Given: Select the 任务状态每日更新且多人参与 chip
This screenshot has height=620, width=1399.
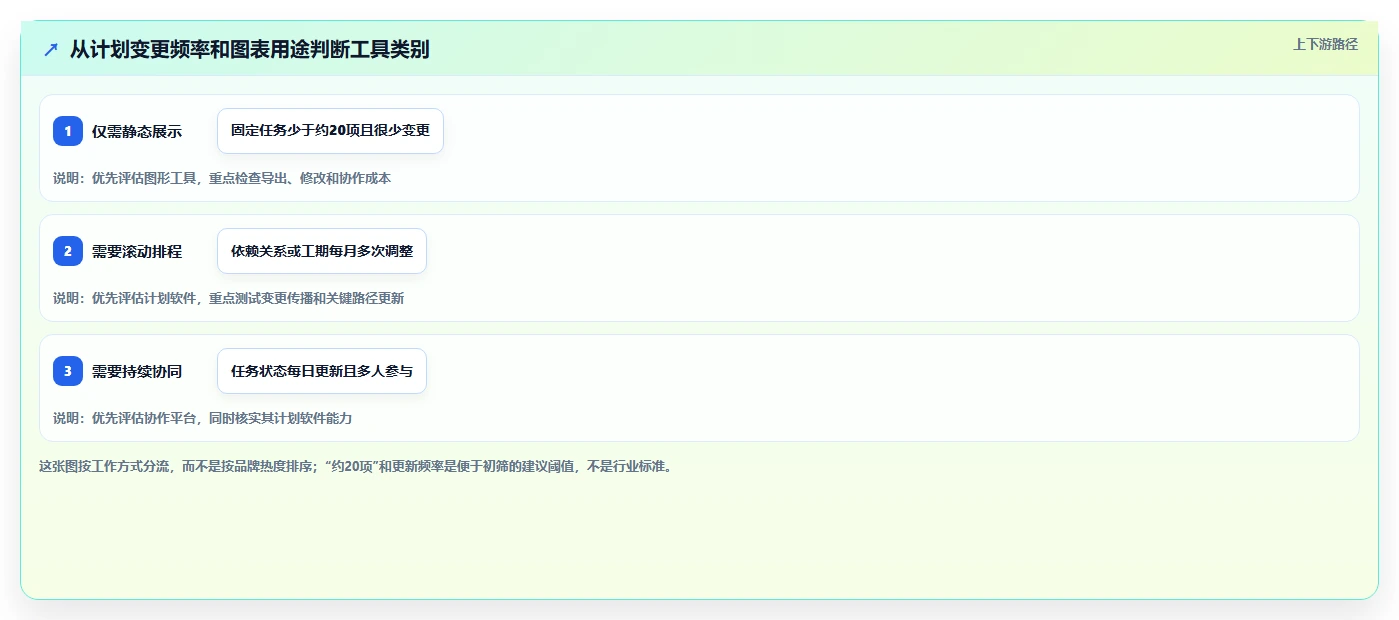Looking at the screenshot, I should [x=322, y=371].
